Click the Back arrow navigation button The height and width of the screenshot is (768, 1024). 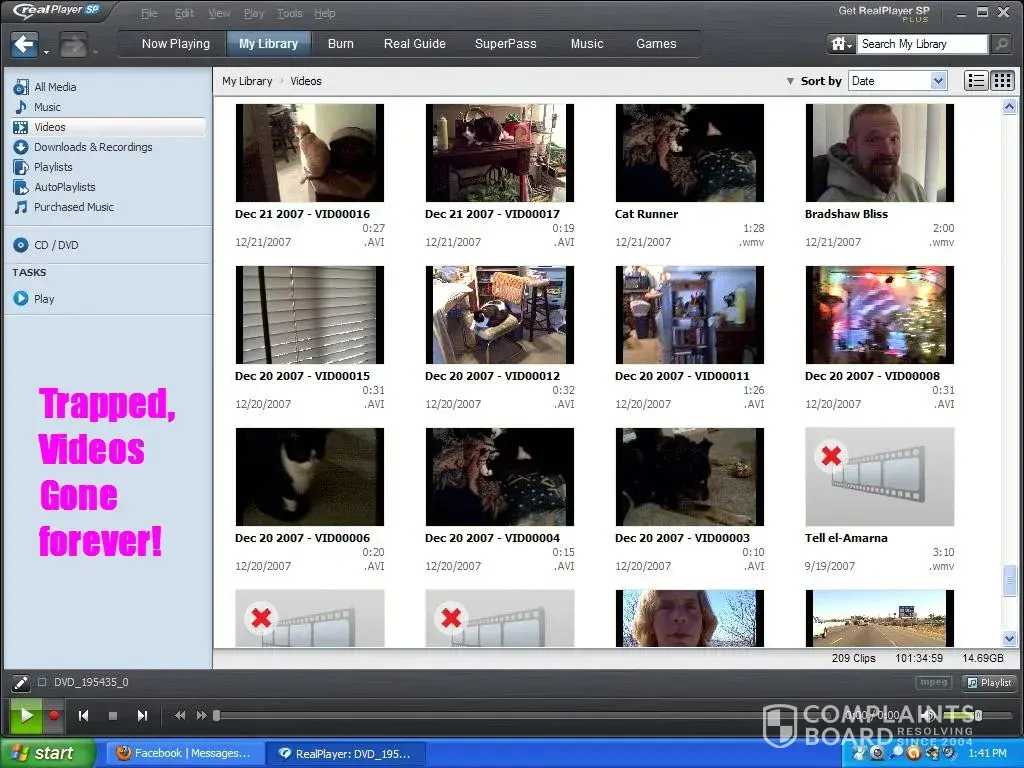[25, 45]
